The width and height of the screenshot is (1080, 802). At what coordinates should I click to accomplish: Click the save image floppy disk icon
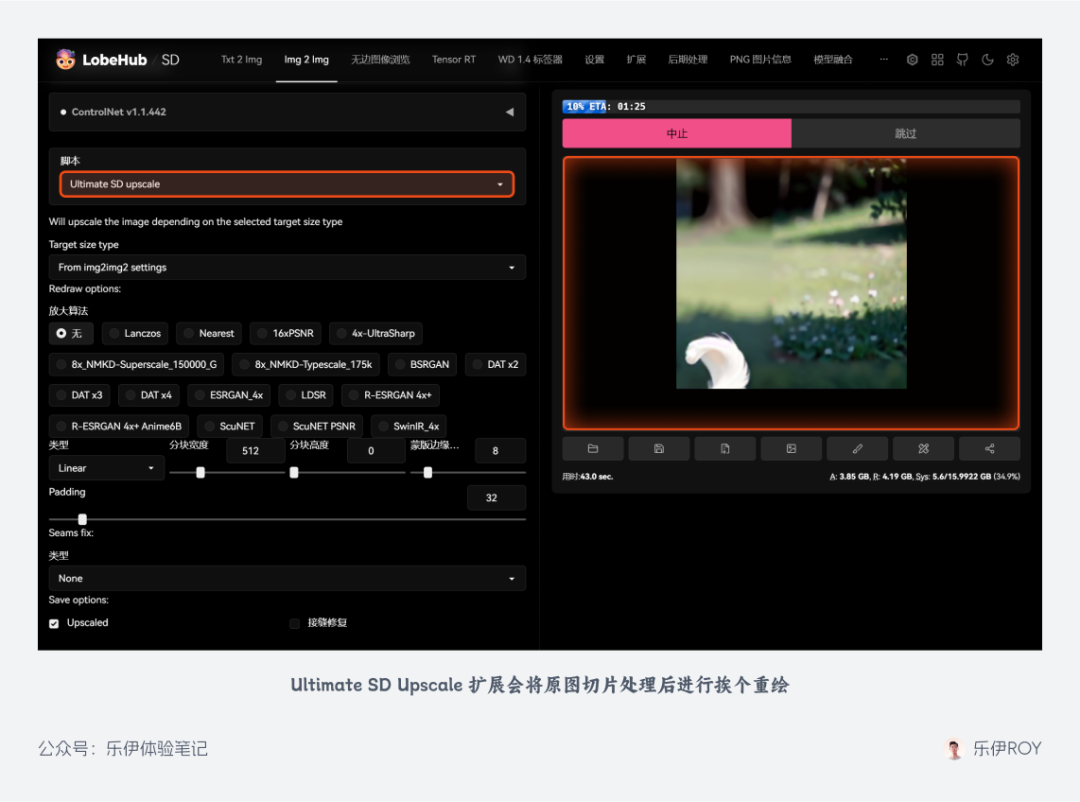point(659,449)
